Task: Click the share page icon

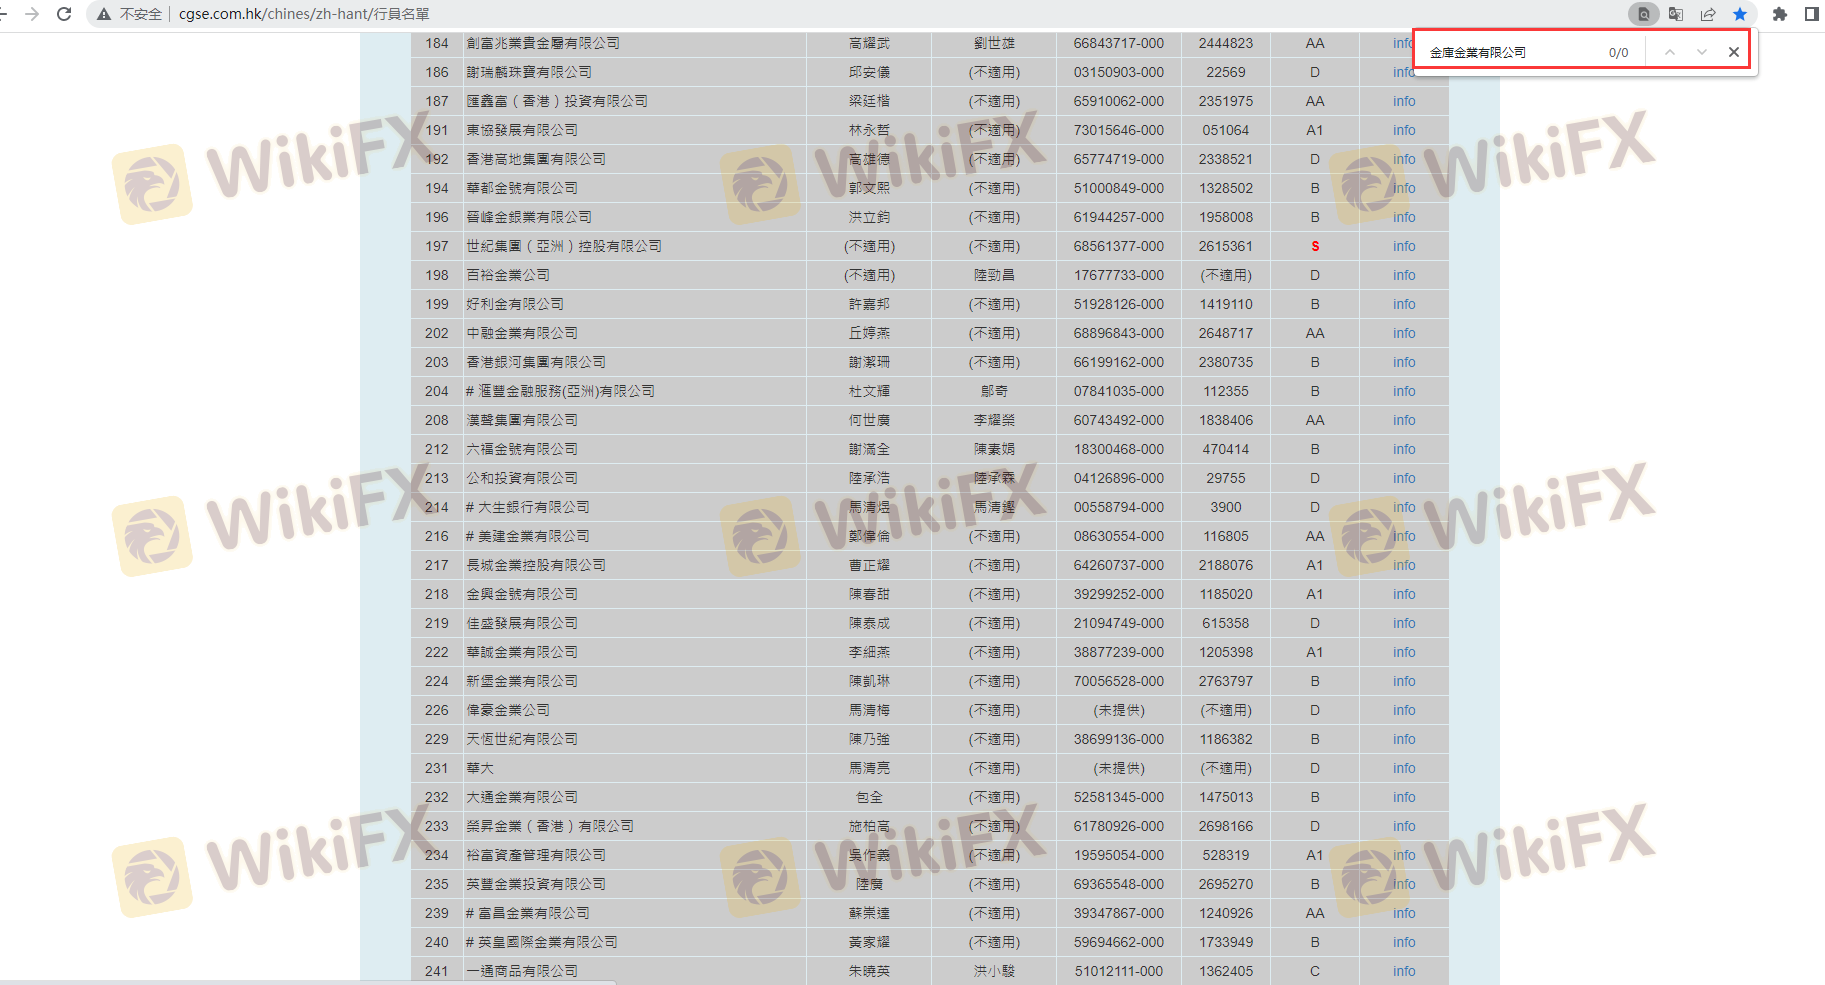Action: (x=1708, y=14)
